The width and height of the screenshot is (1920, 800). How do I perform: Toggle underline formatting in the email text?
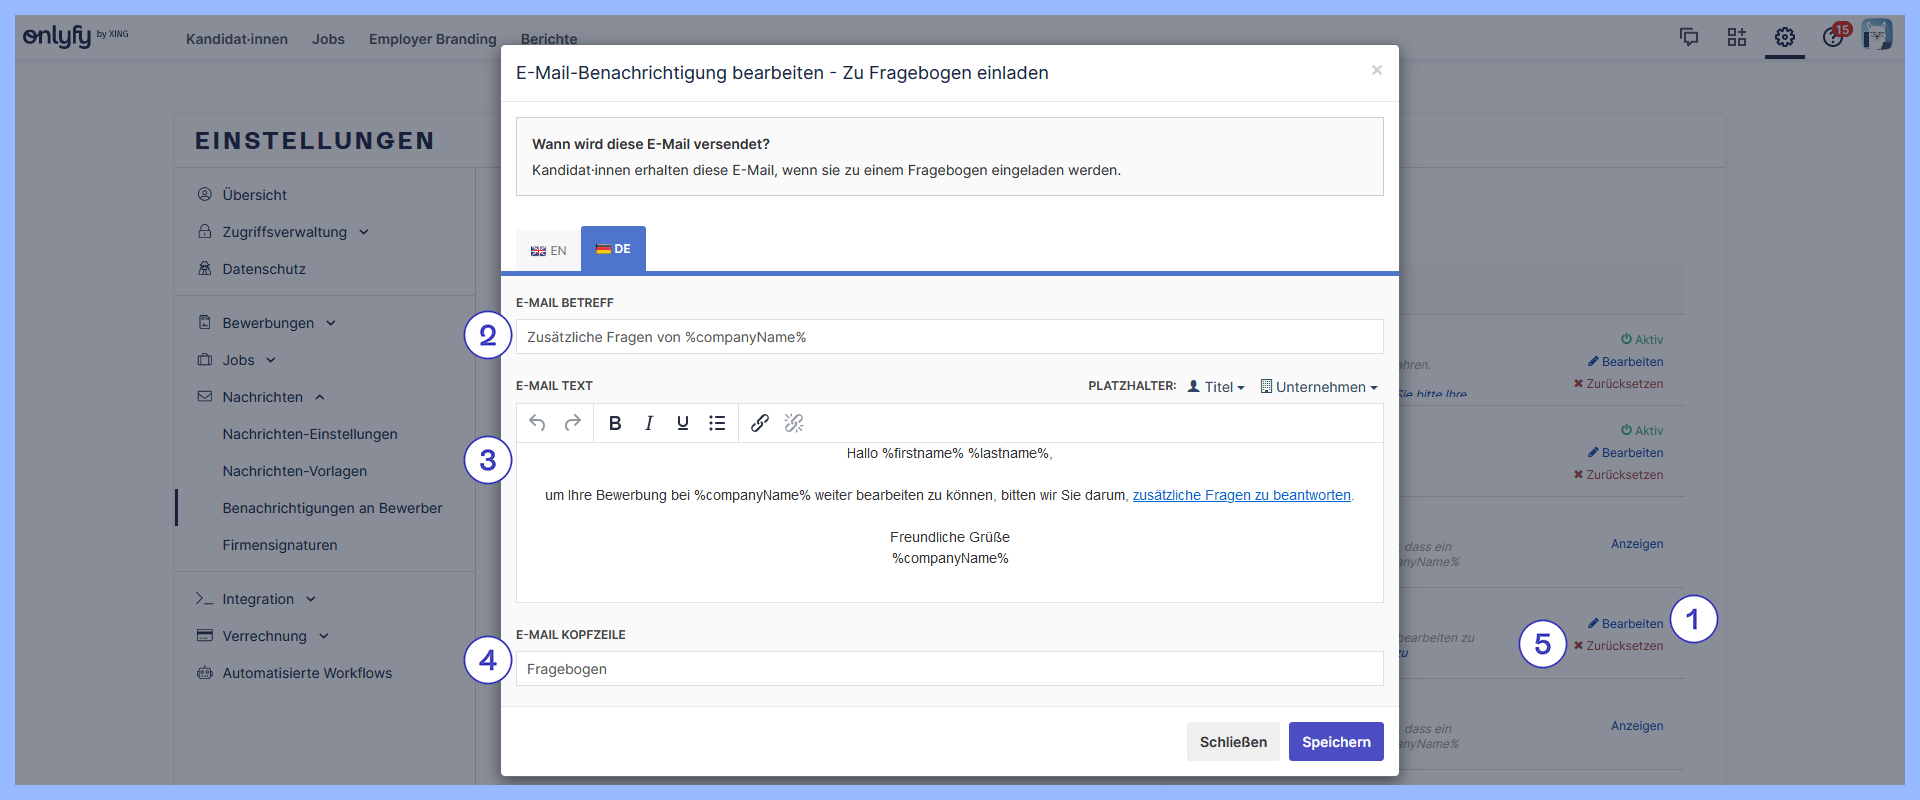pyautogui.click(x=683, y=423)
